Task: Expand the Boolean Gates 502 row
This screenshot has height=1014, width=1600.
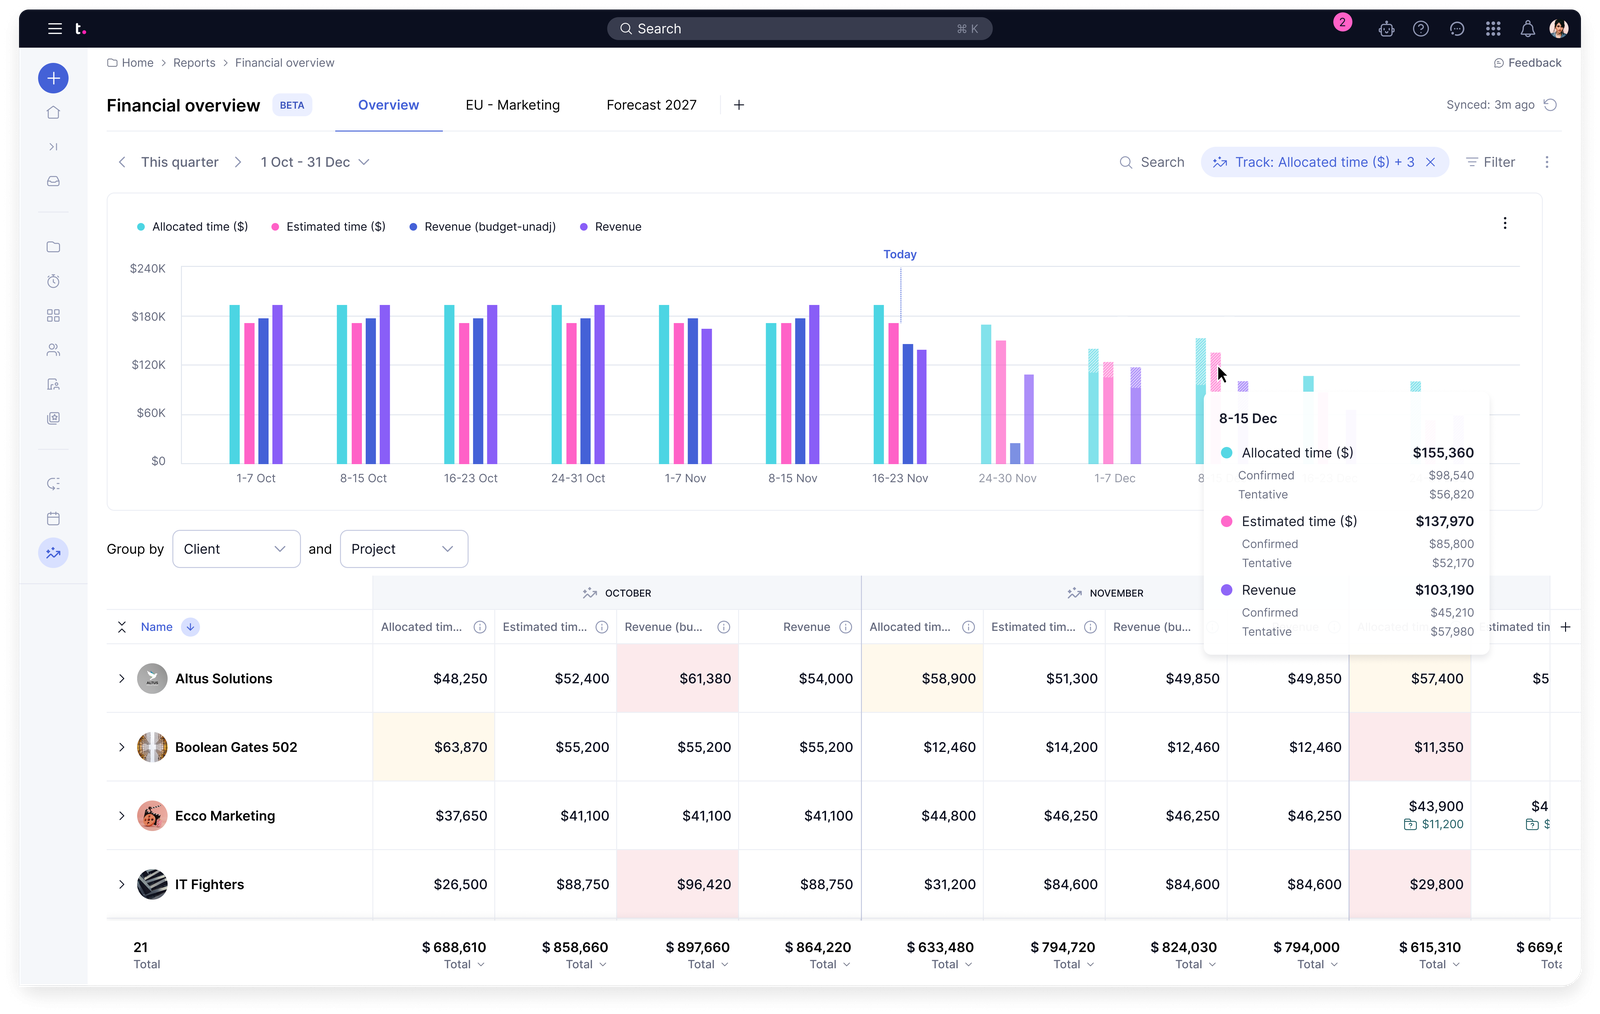Action: pyautogui.click(x=122, y=747)
